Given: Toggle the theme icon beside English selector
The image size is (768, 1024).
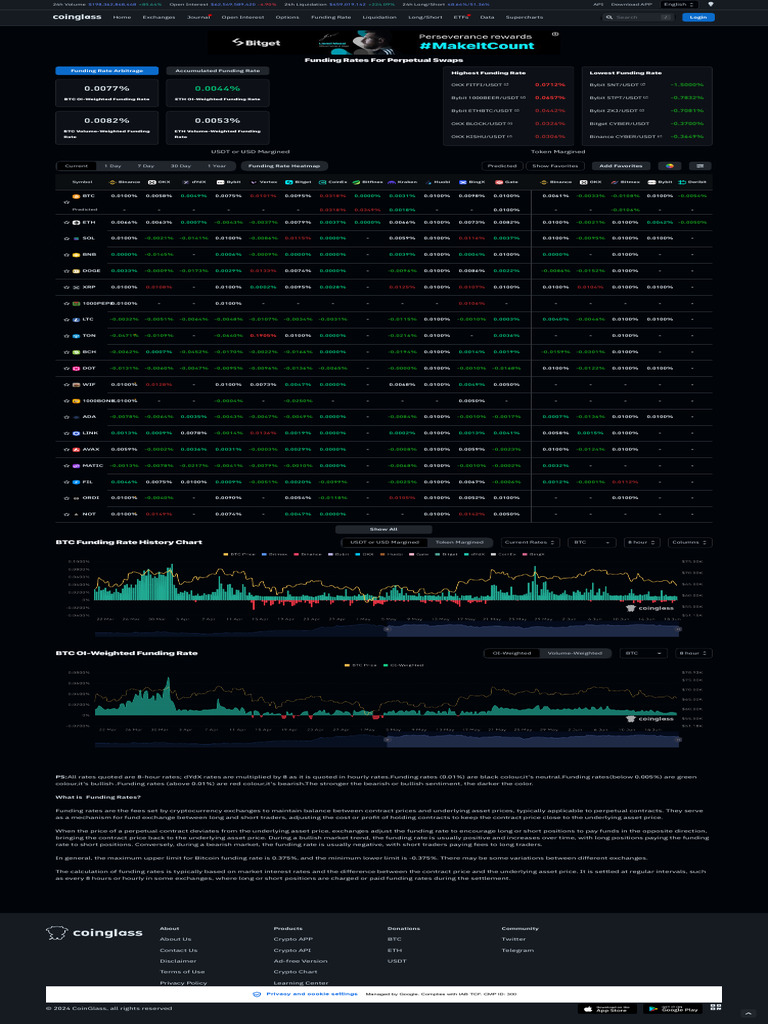Looking at the screenshot, I should coord(711,4).
